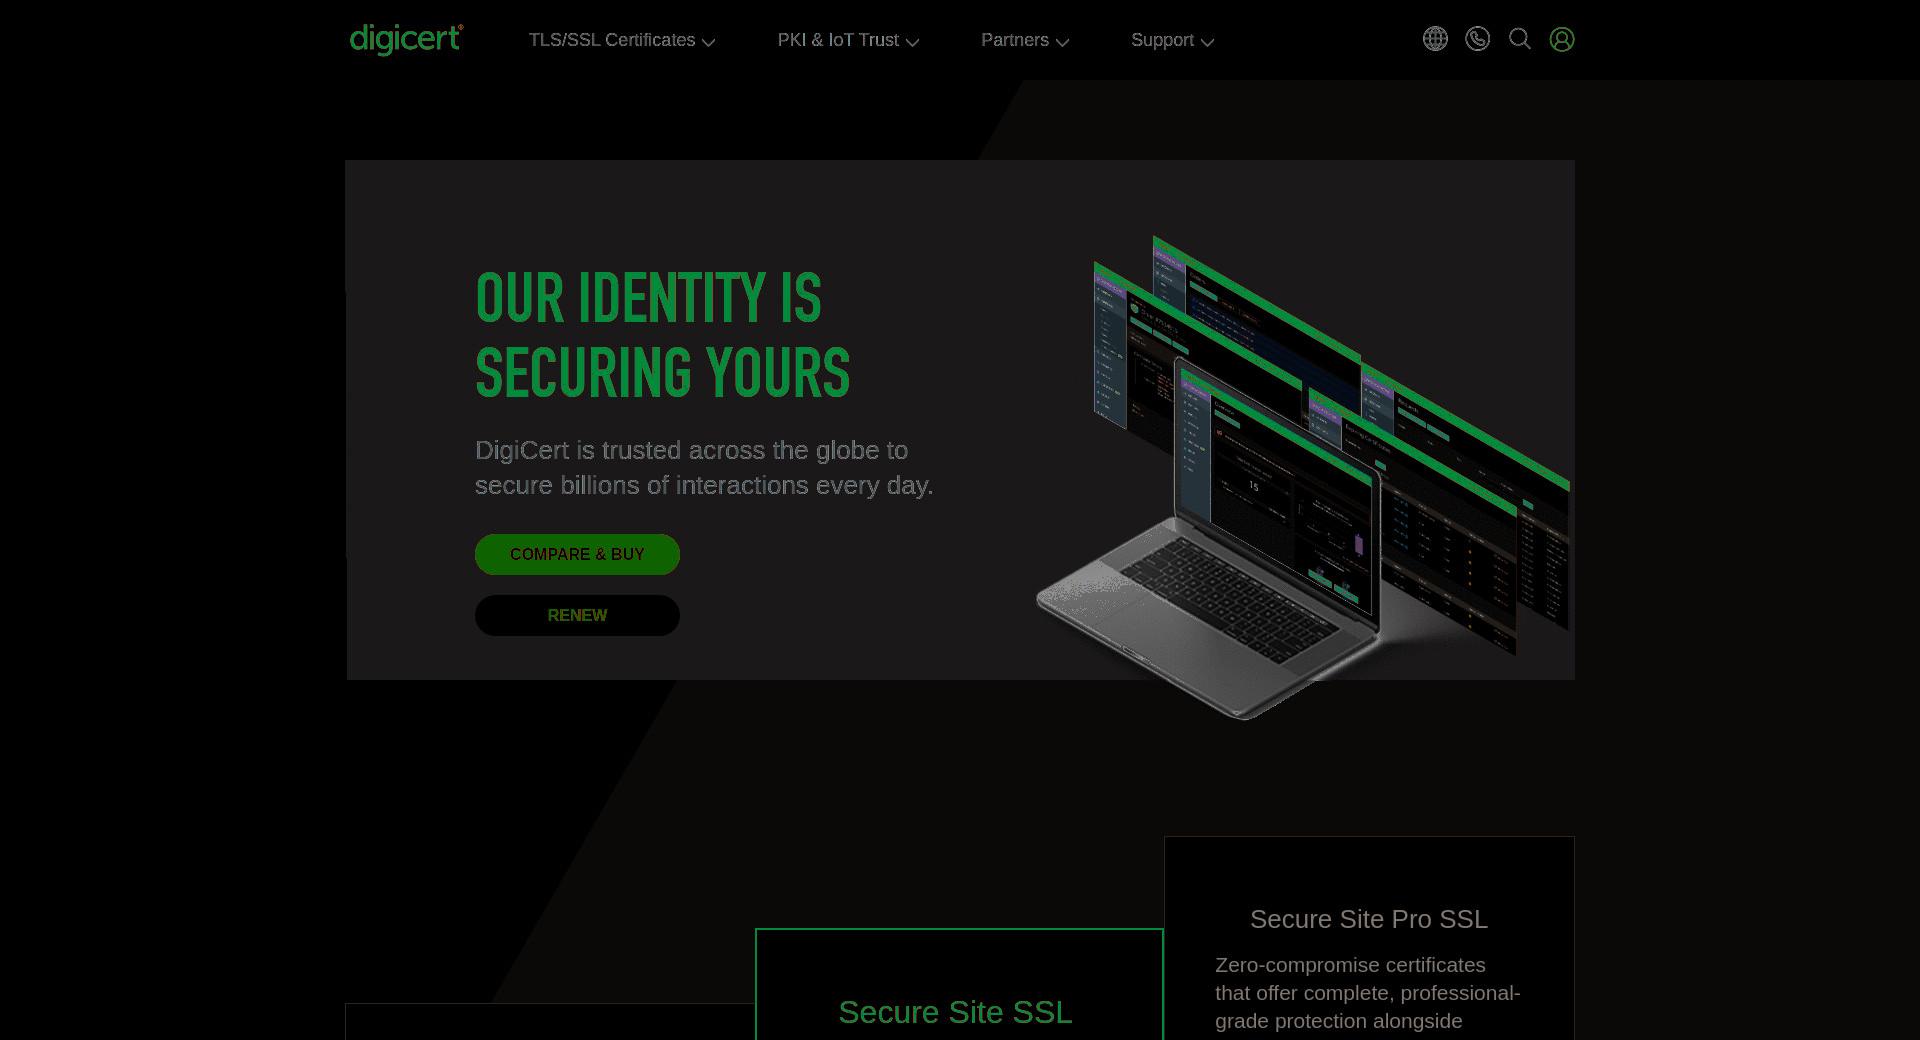
Task: Click the Renew button
Action: [577, 615]
